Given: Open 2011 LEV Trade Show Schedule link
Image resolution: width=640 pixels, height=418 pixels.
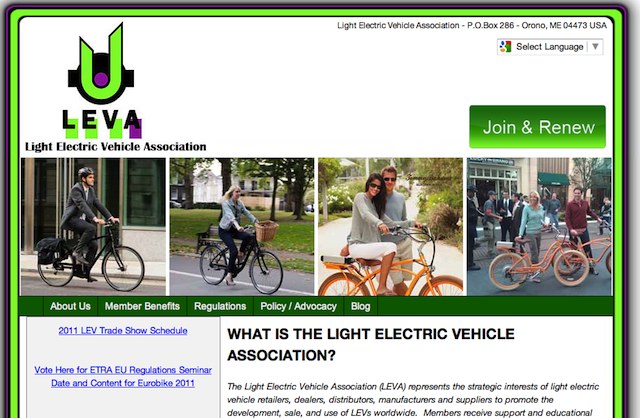Looking at the screenshot, I should pyautogui.click(x=123, y=331).
